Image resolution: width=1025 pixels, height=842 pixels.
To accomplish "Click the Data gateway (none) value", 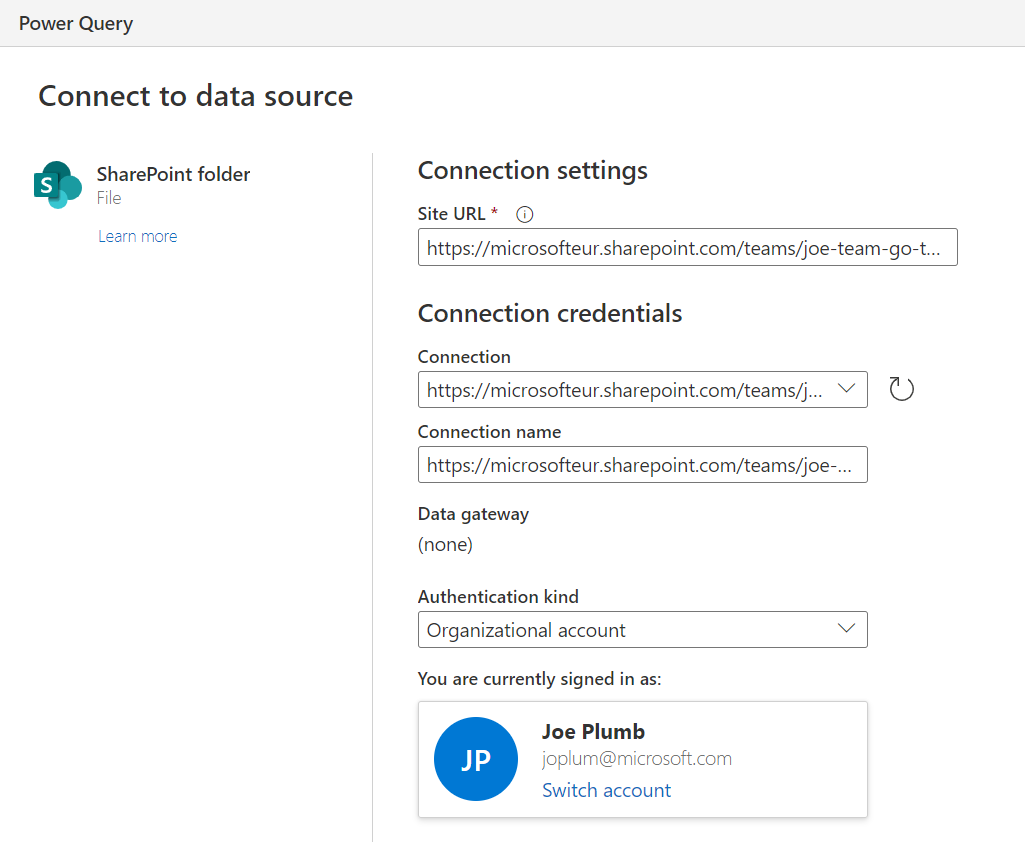I will (445, 545).
